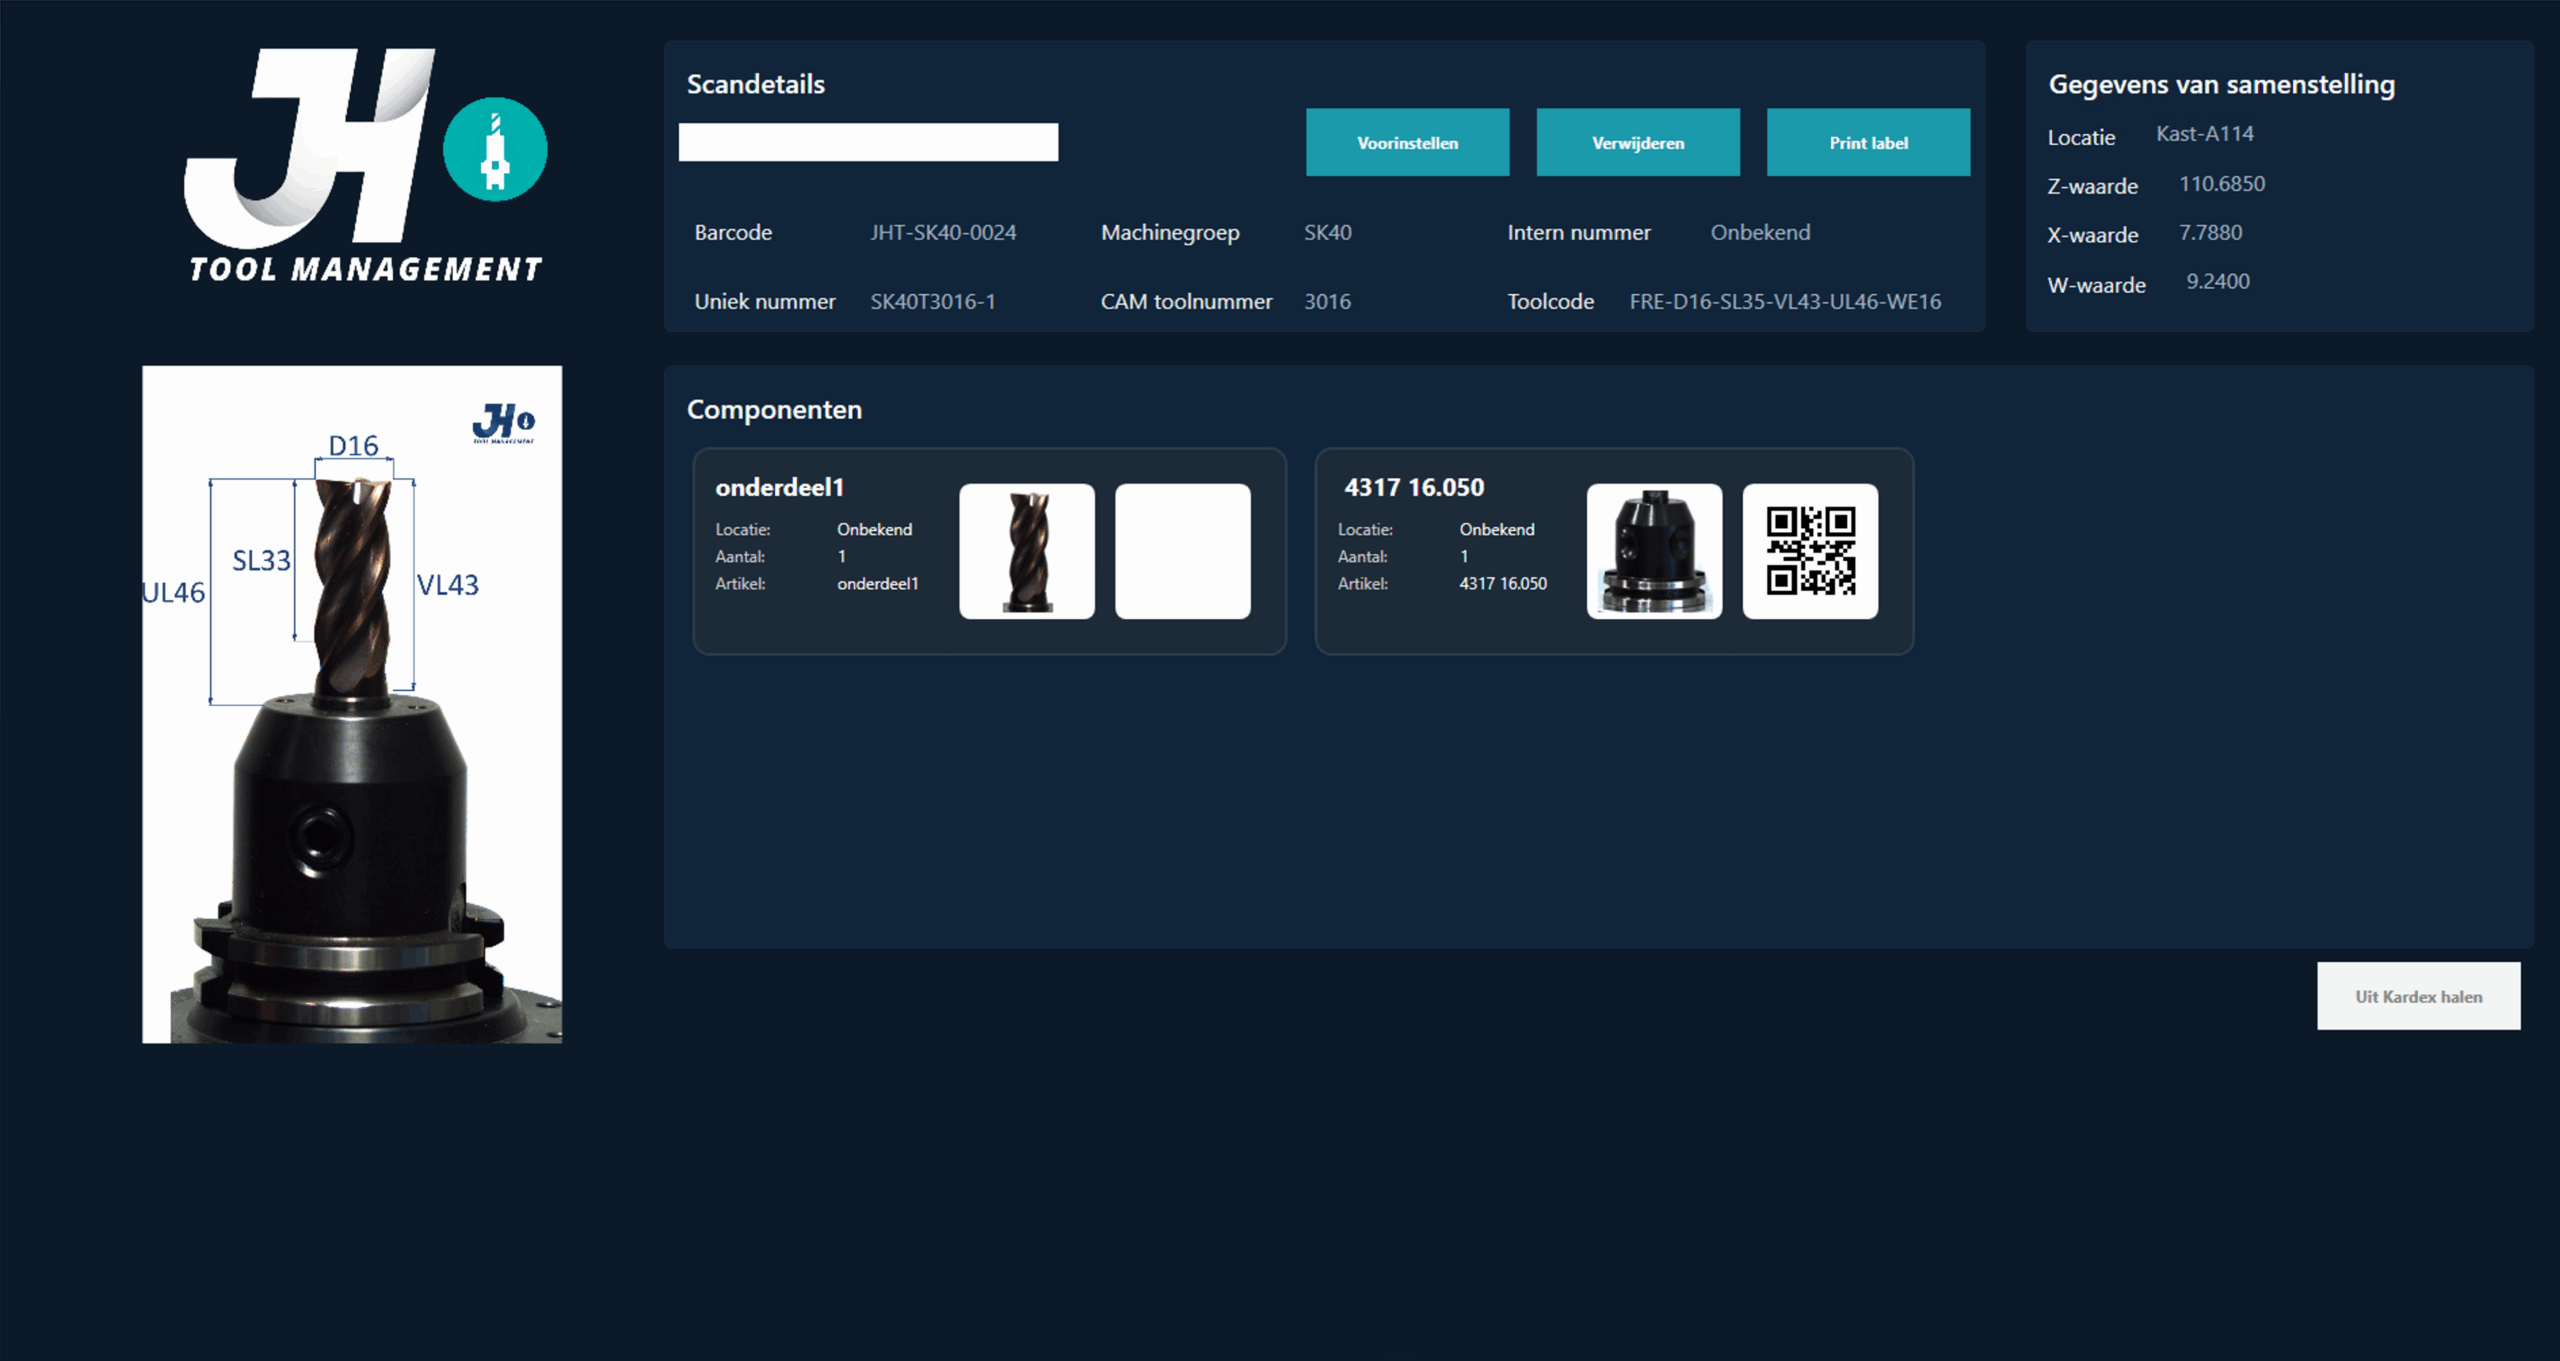The image size is (2560, 1361).
Task: Click the Toolcode value FRE-D16-SL35-VL43-UL46-WE16
Action: 1785,301
